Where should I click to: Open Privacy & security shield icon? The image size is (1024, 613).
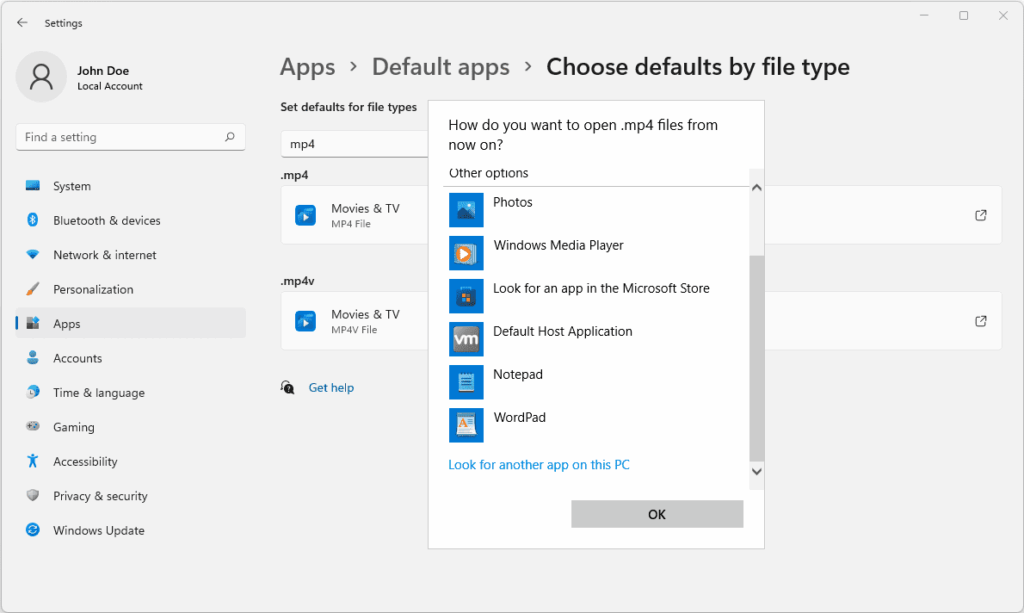click(x=33, y=495)
